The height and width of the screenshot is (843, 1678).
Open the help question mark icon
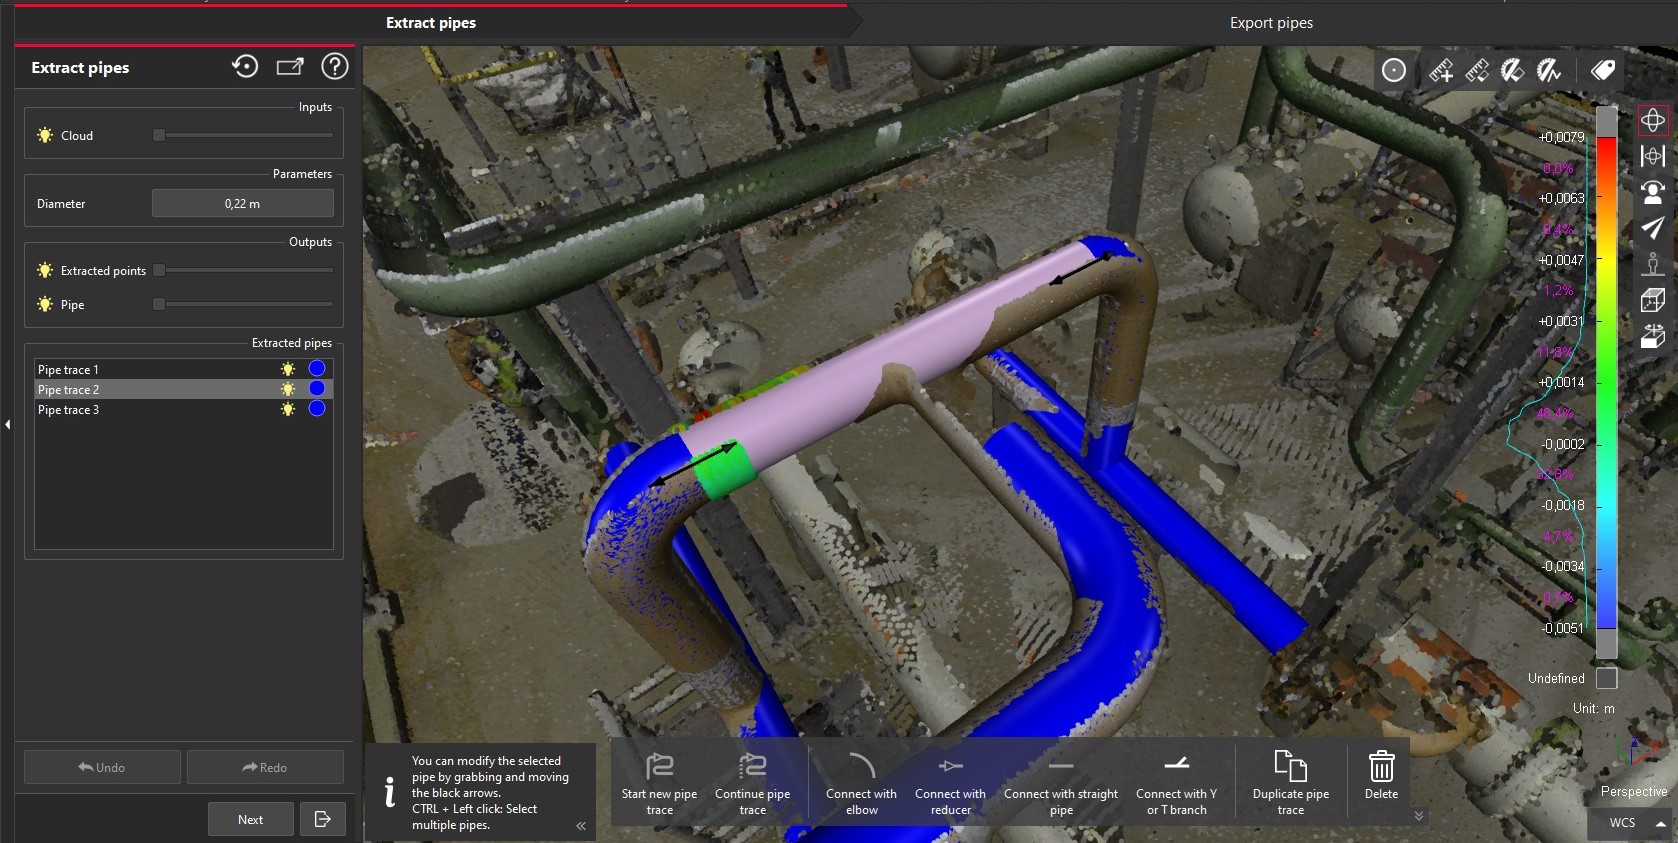334,67
